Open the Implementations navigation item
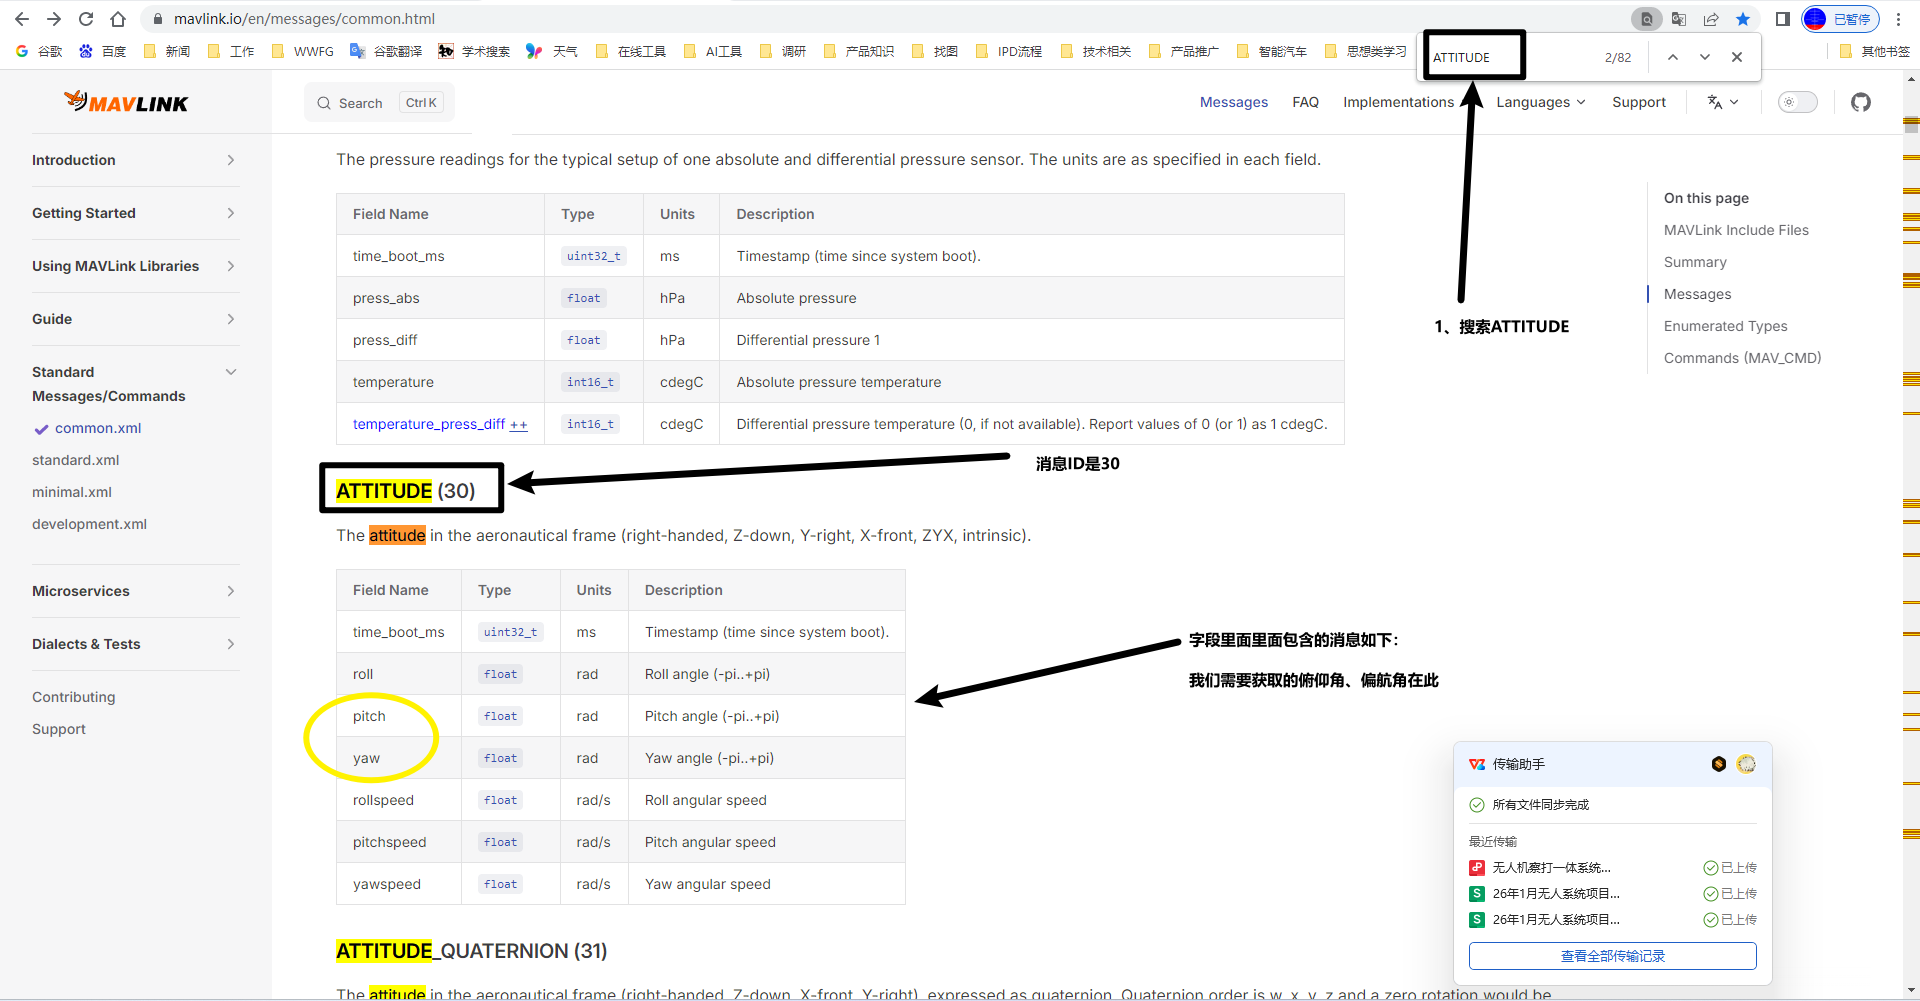The height and width of the screenshot is (1001, 1920). [1398, 102]
